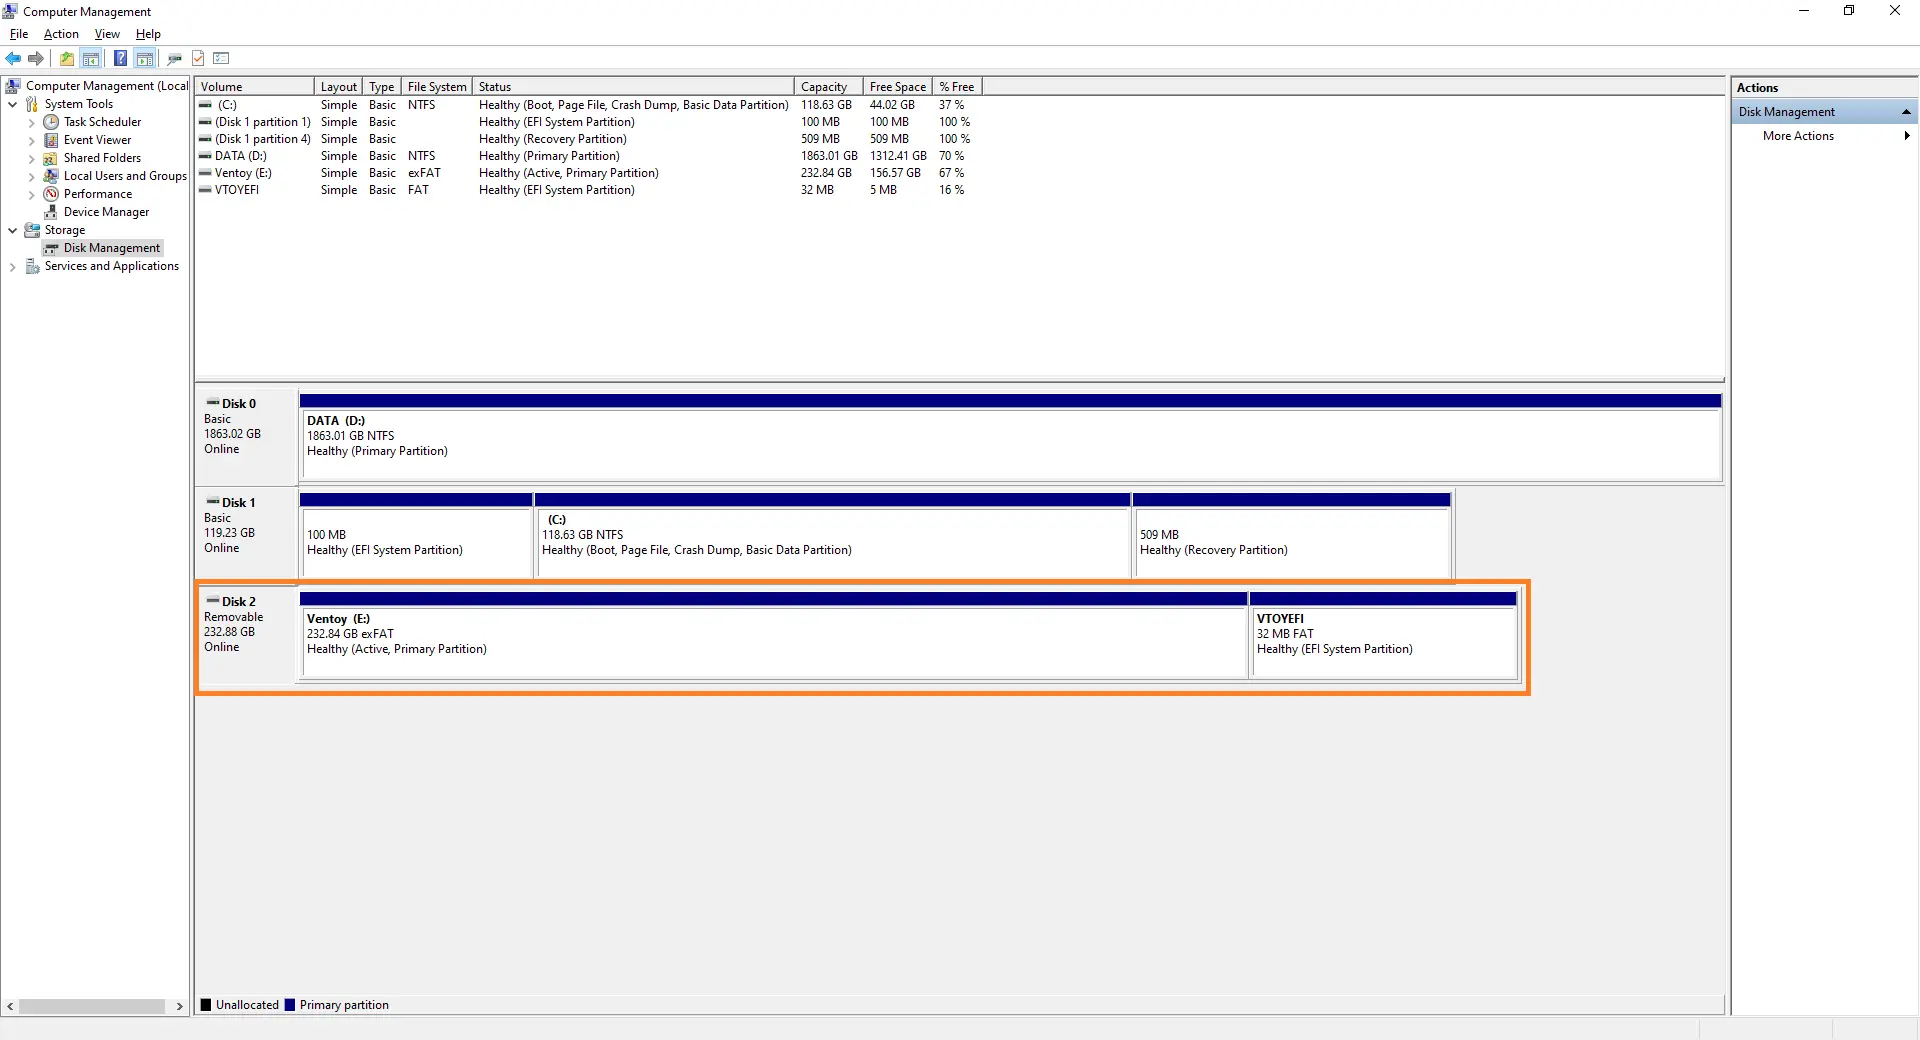The width and height of the screenshot is (1920, 1040).
Task: Click the Connect/Rescan disk toolbar icon
Action: (174, 58)
